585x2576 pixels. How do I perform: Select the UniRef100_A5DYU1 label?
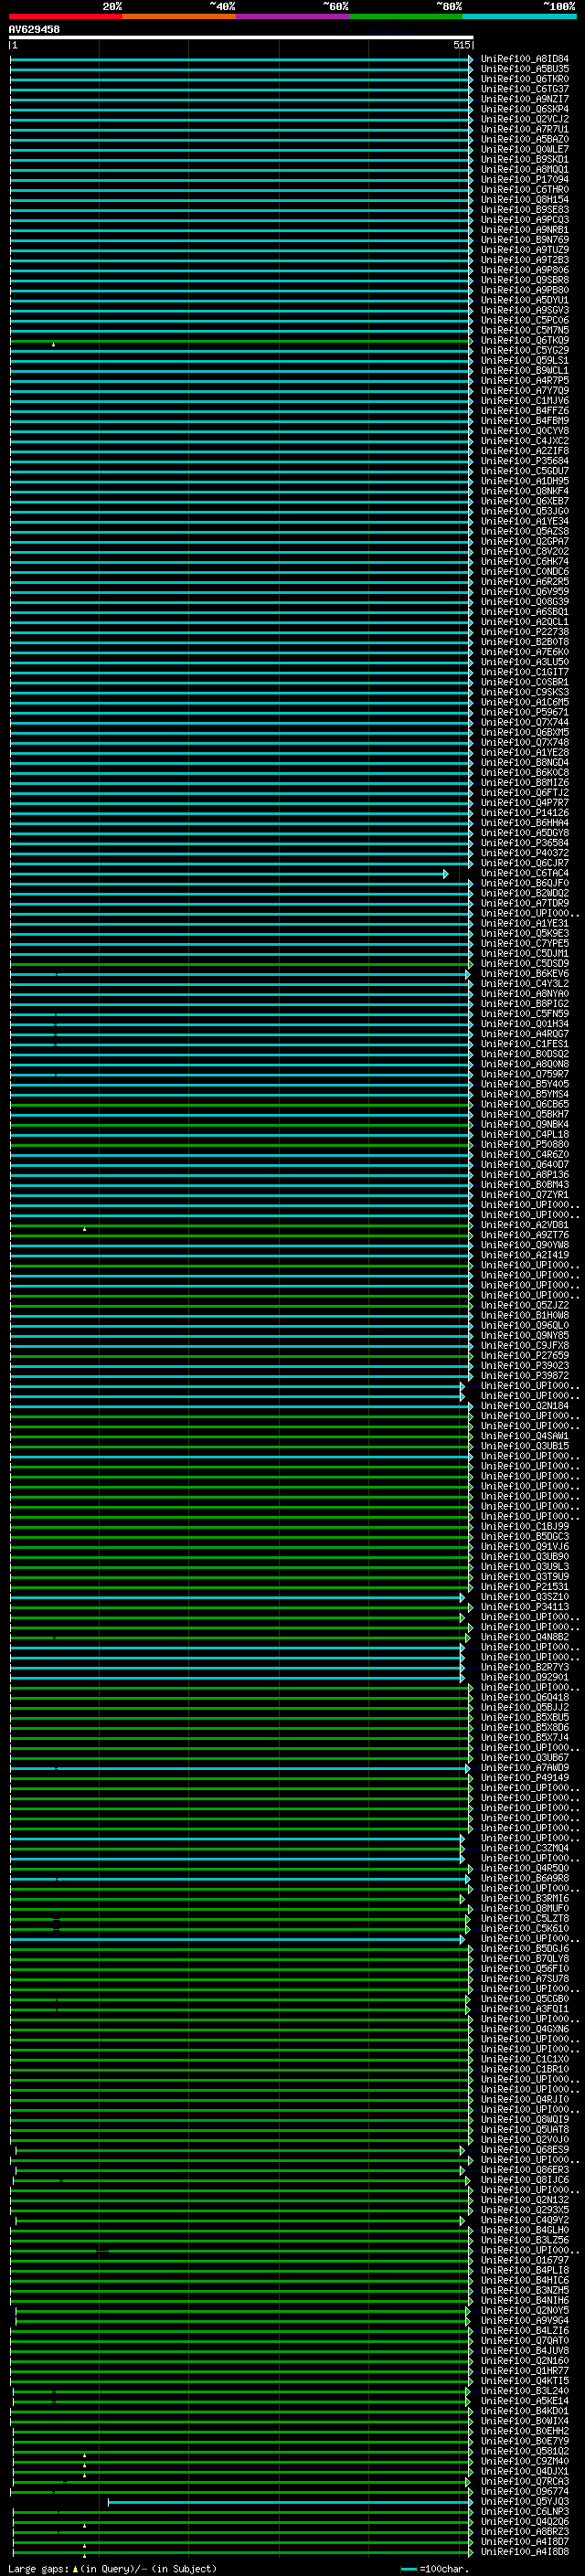pyautogui.click(x=525, y=300)
